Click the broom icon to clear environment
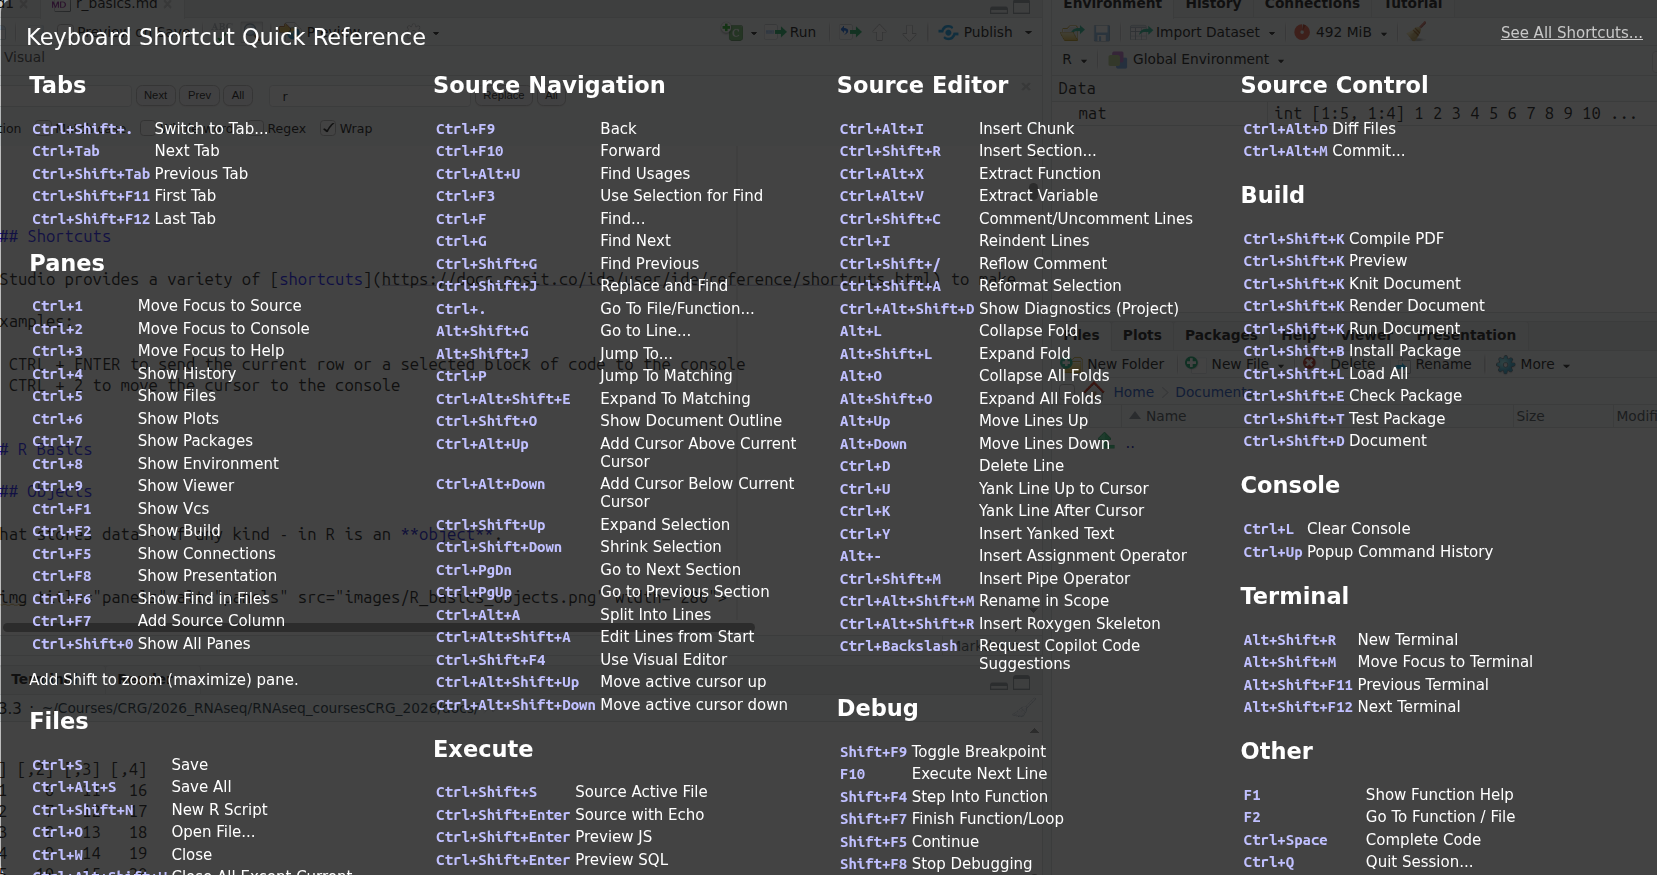Viewport: 1657px width, 875px height. point(1417,32)
